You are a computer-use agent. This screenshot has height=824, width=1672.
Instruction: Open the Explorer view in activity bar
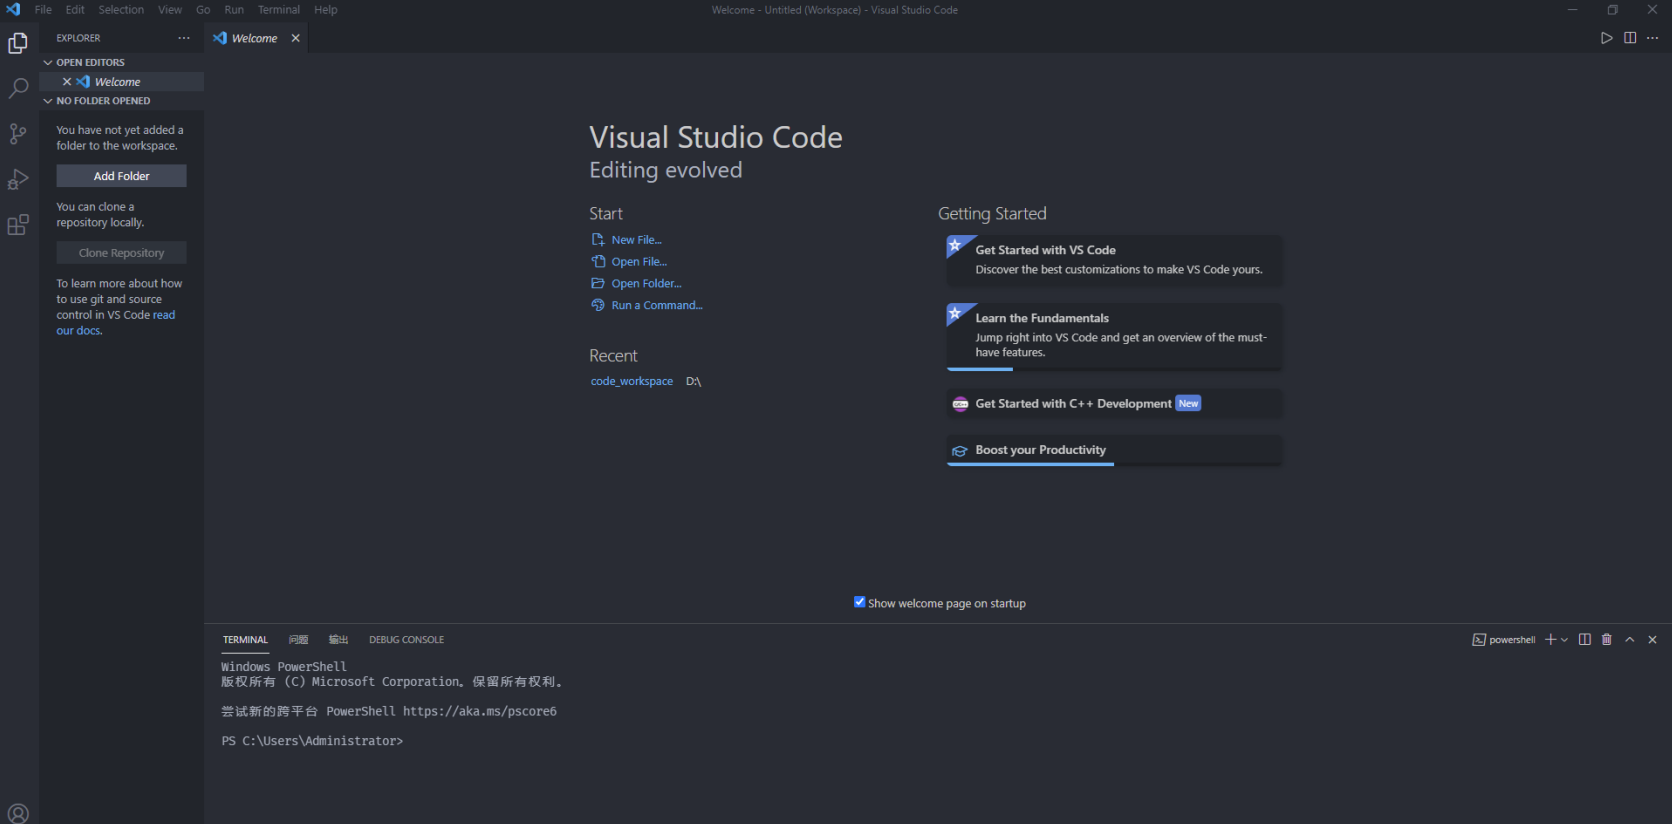(x=18, y=43)
